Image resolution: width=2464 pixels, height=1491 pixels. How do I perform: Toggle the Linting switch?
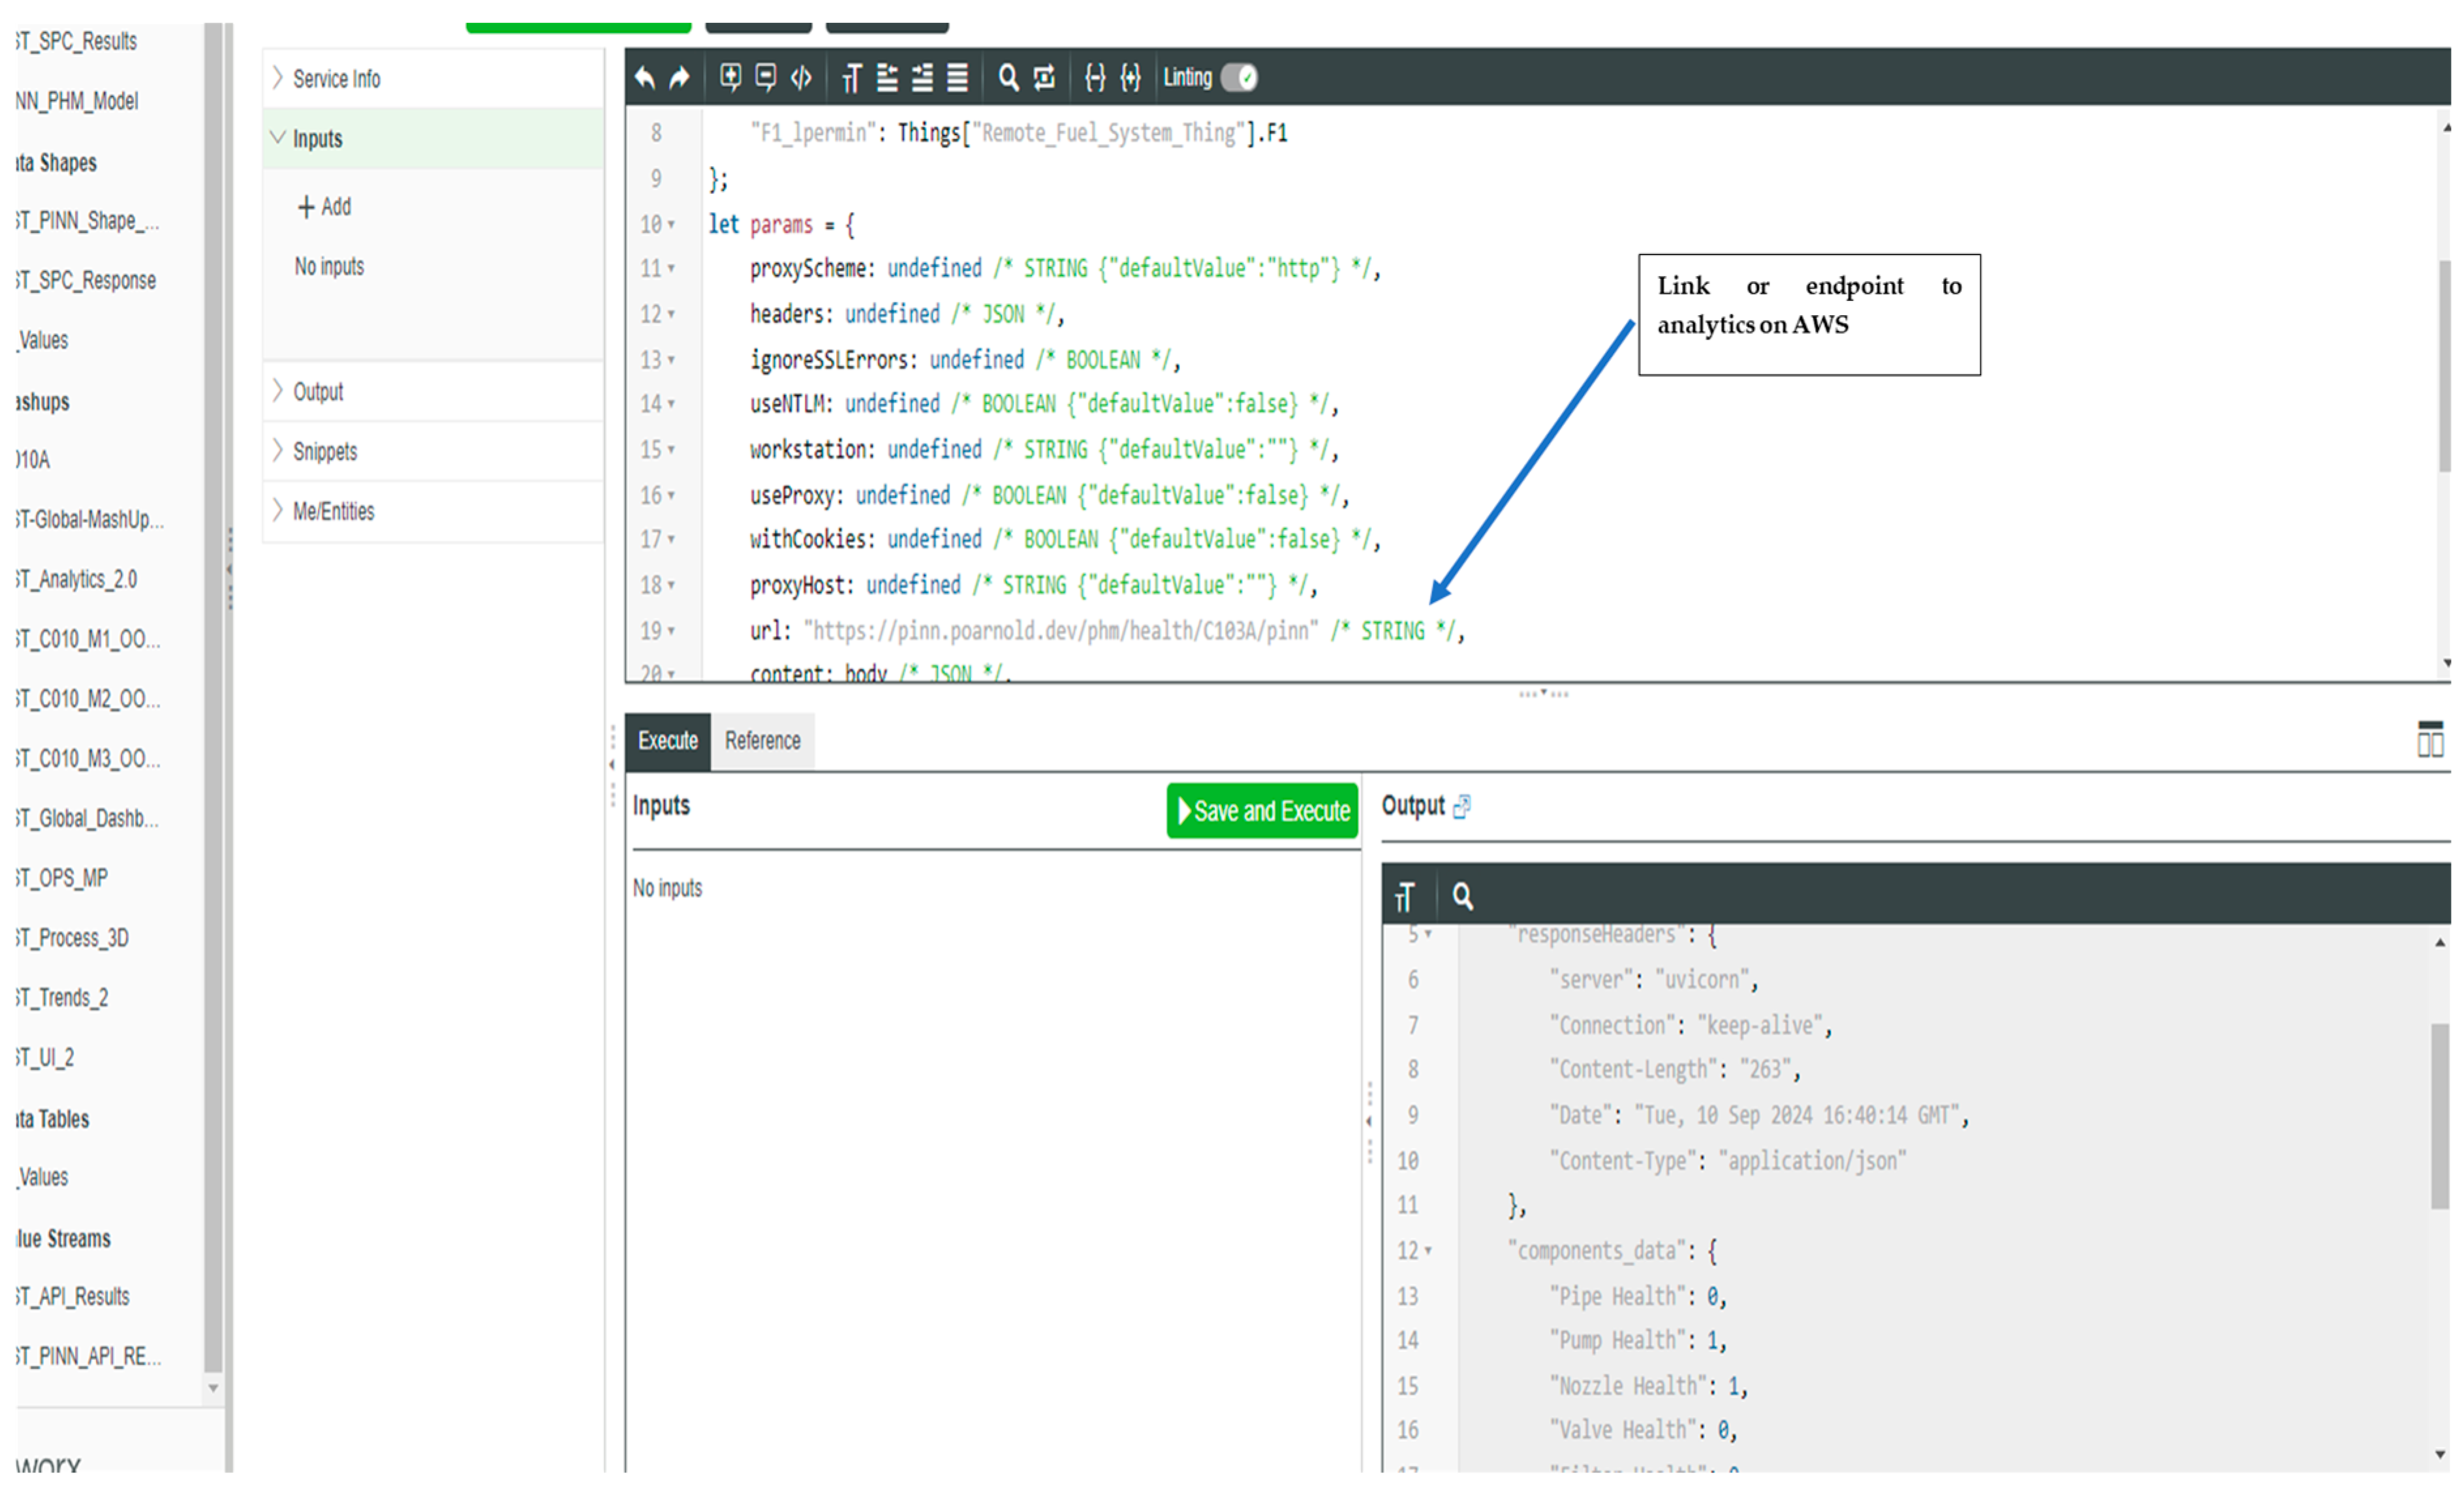pyautogui.click(x=1240, y=77)
